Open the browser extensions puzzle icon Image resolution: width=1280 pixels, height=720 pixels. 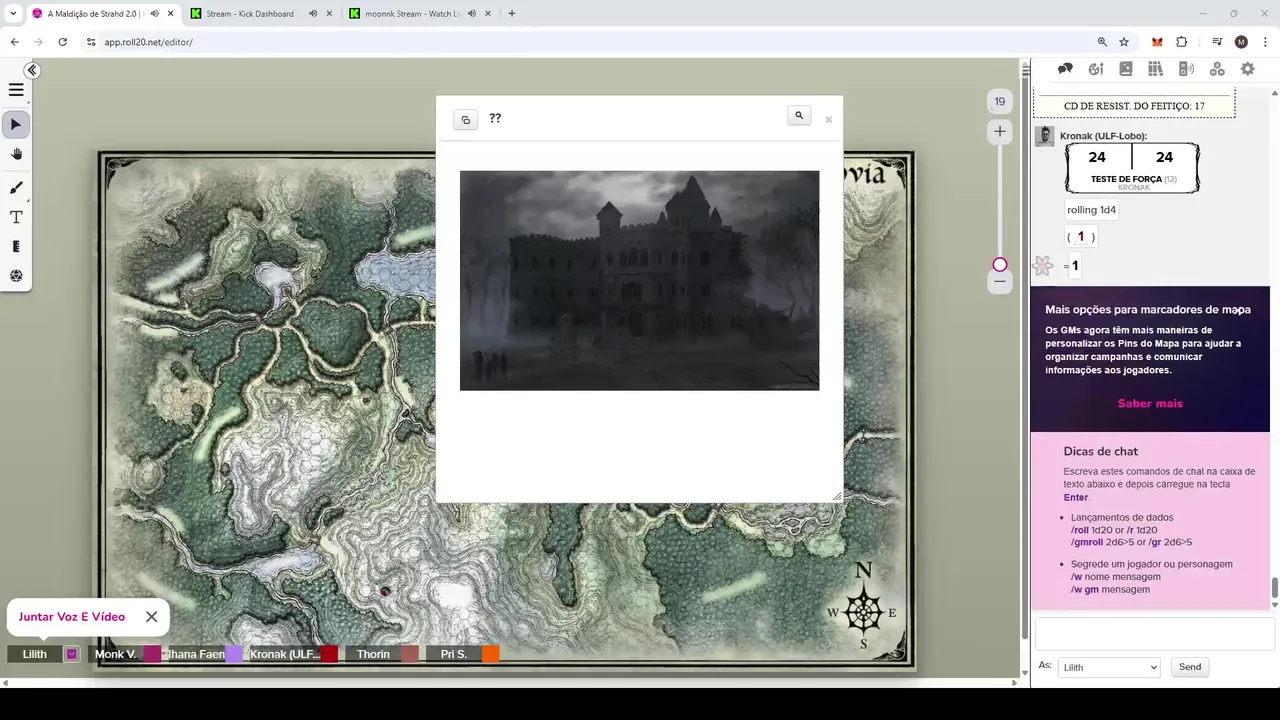pyautogui.click(x=1182, y=42)
